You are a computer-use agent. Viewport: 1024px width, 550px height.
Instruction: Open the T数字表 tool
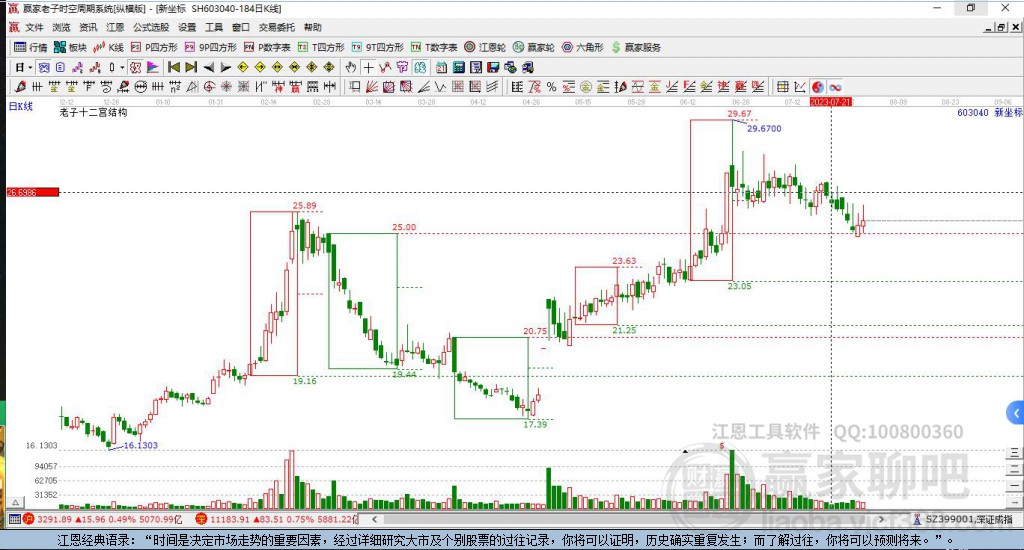point(434,47)
